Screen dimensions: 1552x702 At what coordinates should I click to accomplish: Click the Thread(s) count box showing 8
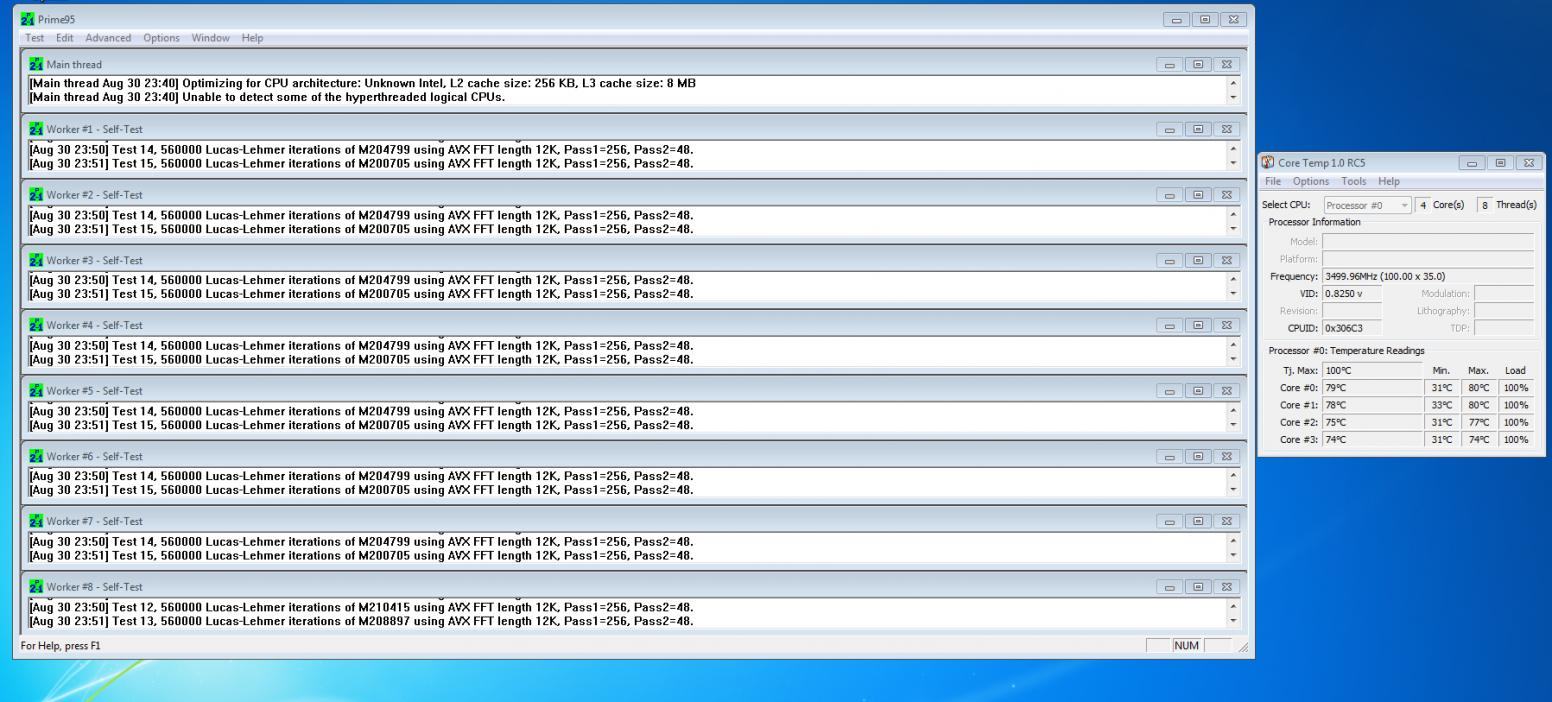1484,205
